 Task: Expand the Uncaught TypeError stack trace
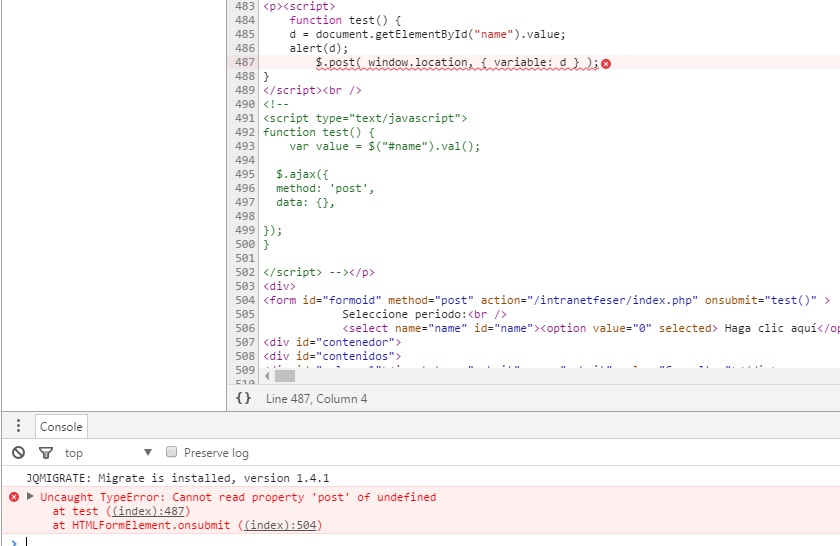click(30, 496)
